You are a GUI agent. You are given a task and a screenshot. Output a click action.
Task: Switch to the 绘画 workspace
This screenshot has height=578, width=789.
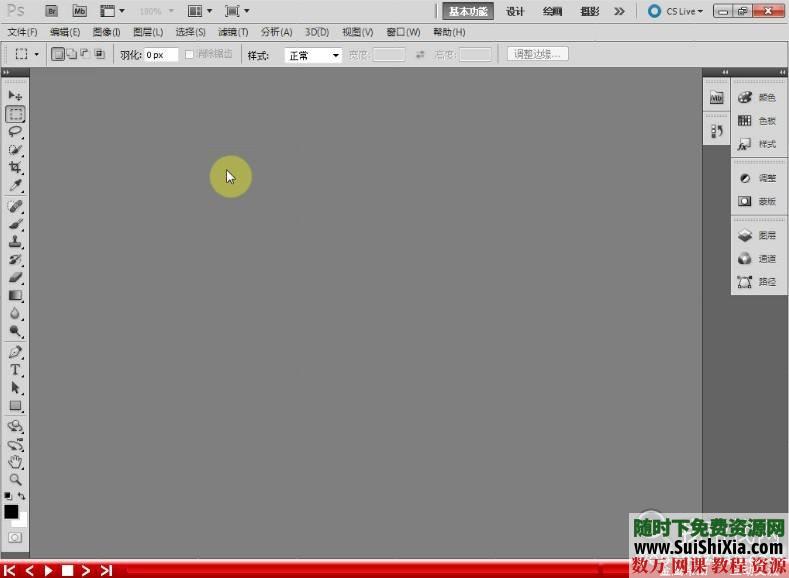pos(553,11)
